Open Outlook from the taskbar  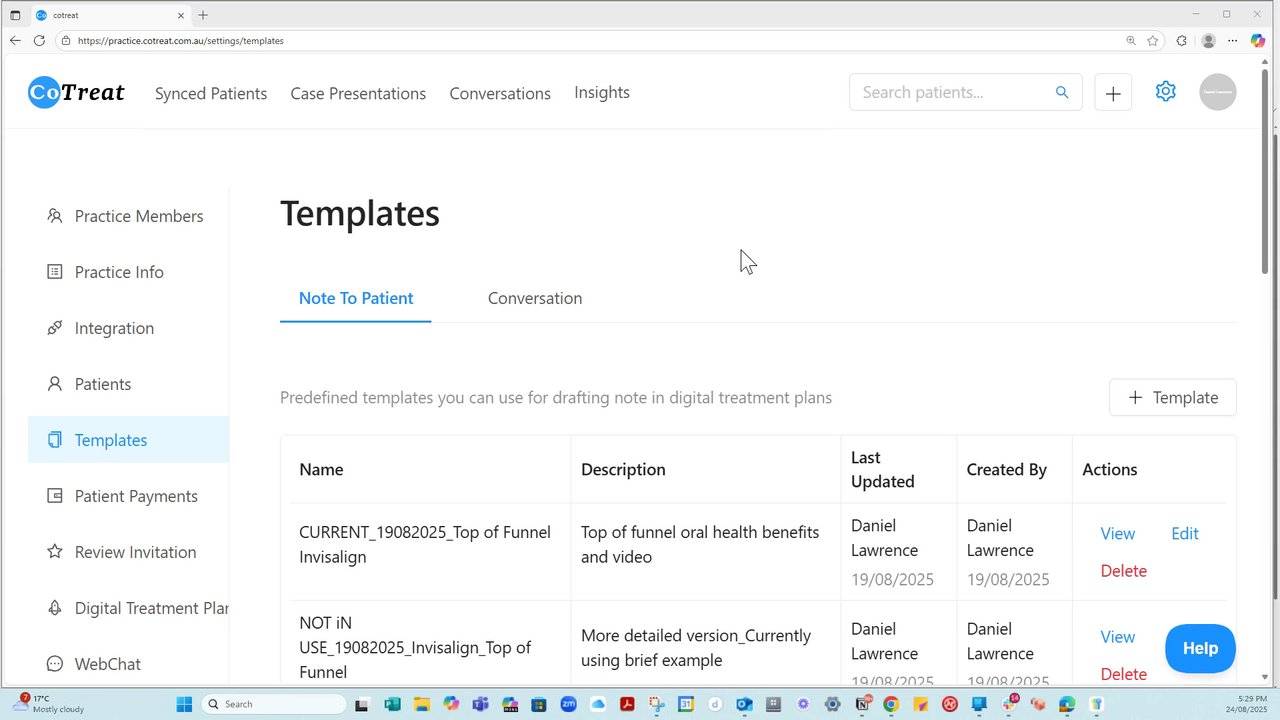744,704
